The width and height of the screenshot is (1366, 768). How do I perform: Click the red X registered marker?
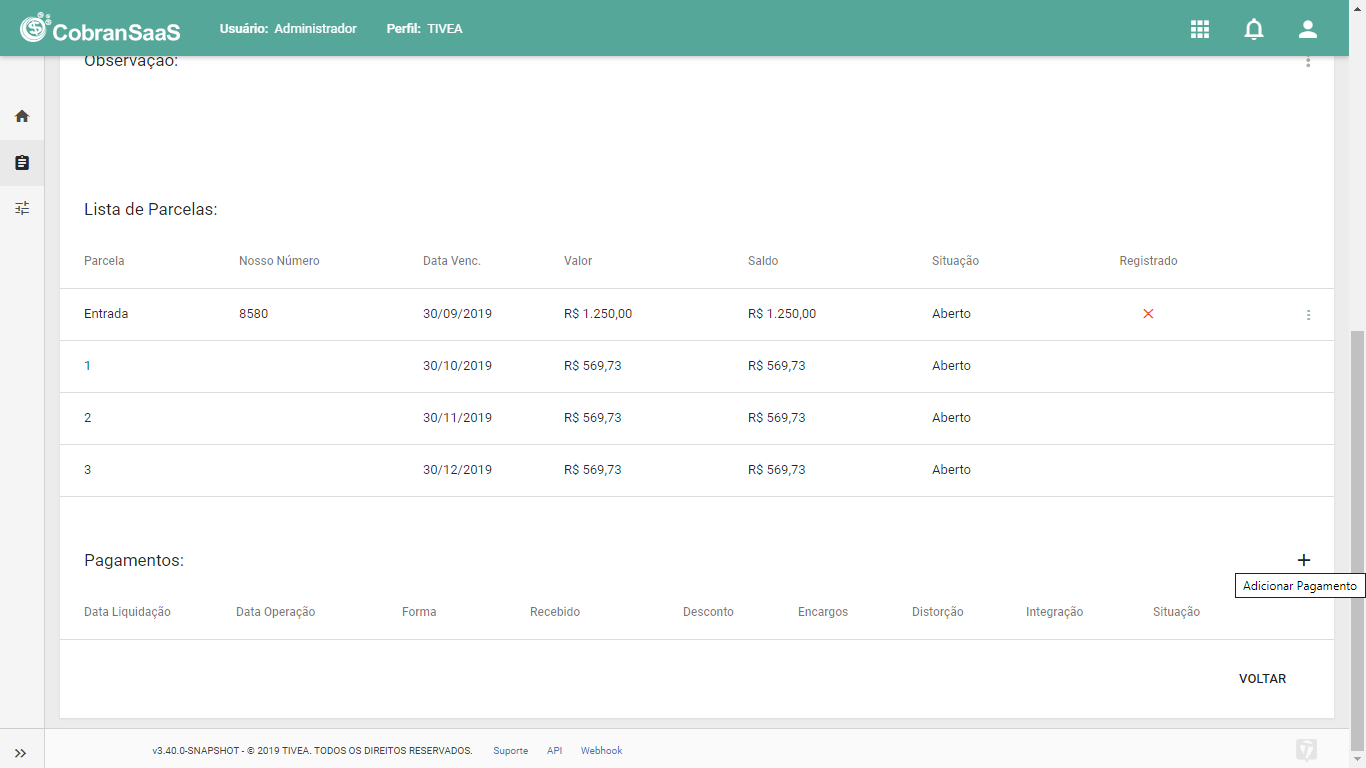click(1148, 314)
